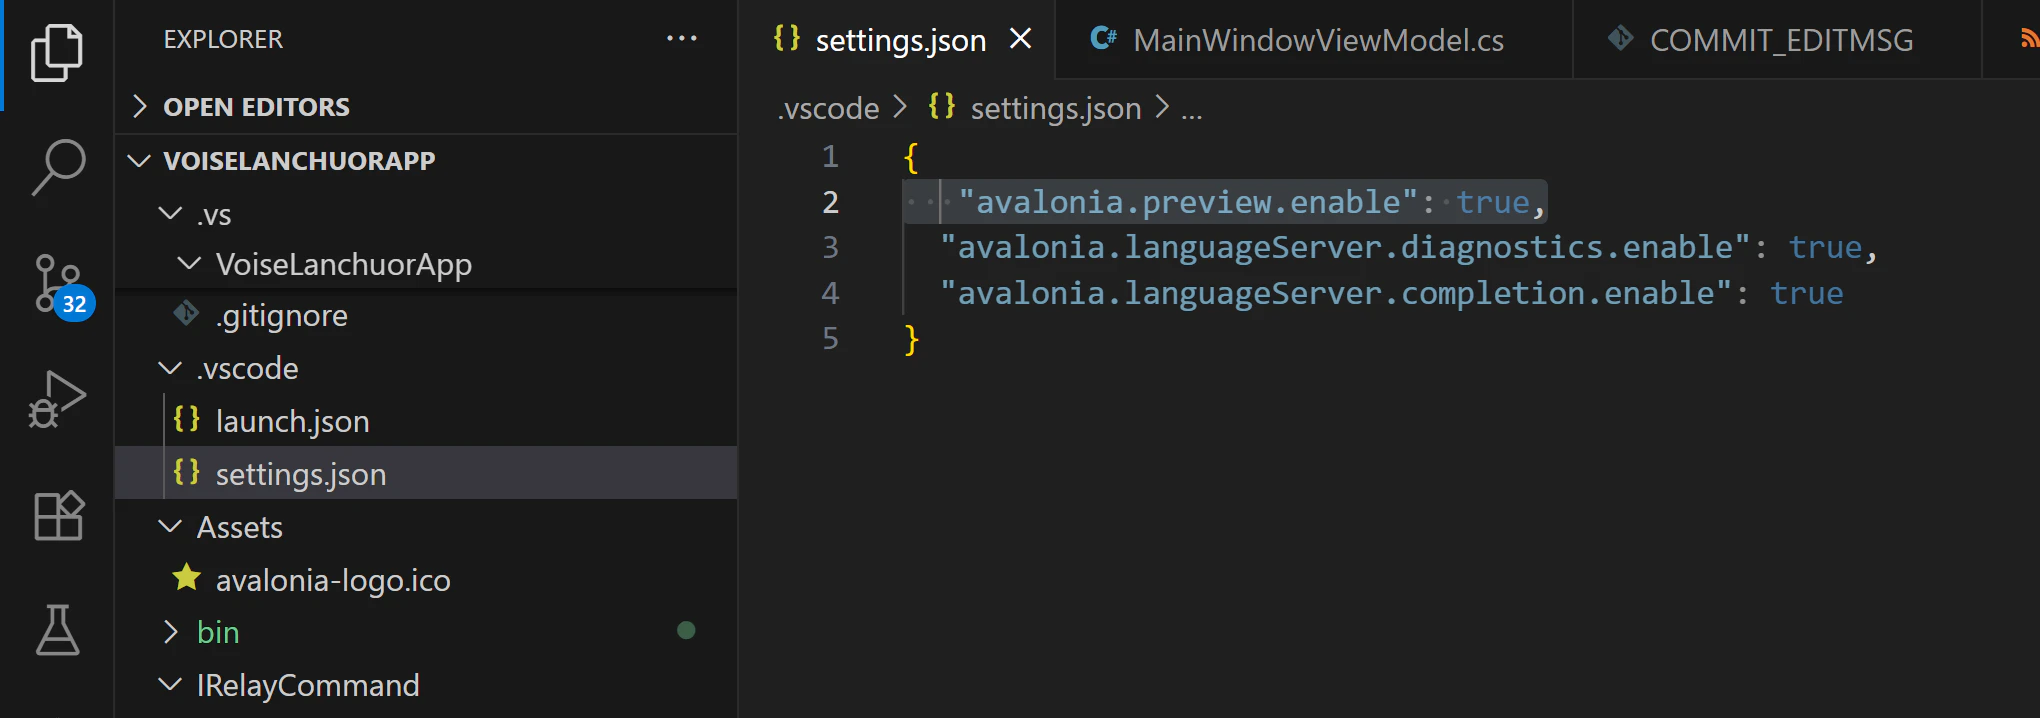This screenshot has height=718, width=2040.
Task: Collapse the .vs folder
Action: pyautogui.click(x=171, y=213)
